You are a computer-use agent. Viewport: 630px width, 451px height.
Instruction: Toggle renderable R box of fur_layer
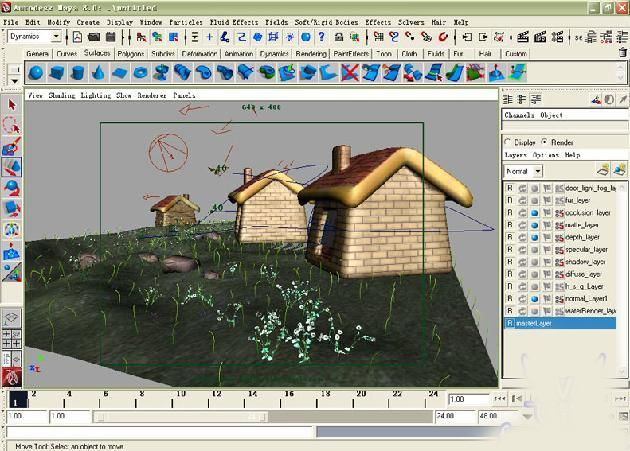509,200
